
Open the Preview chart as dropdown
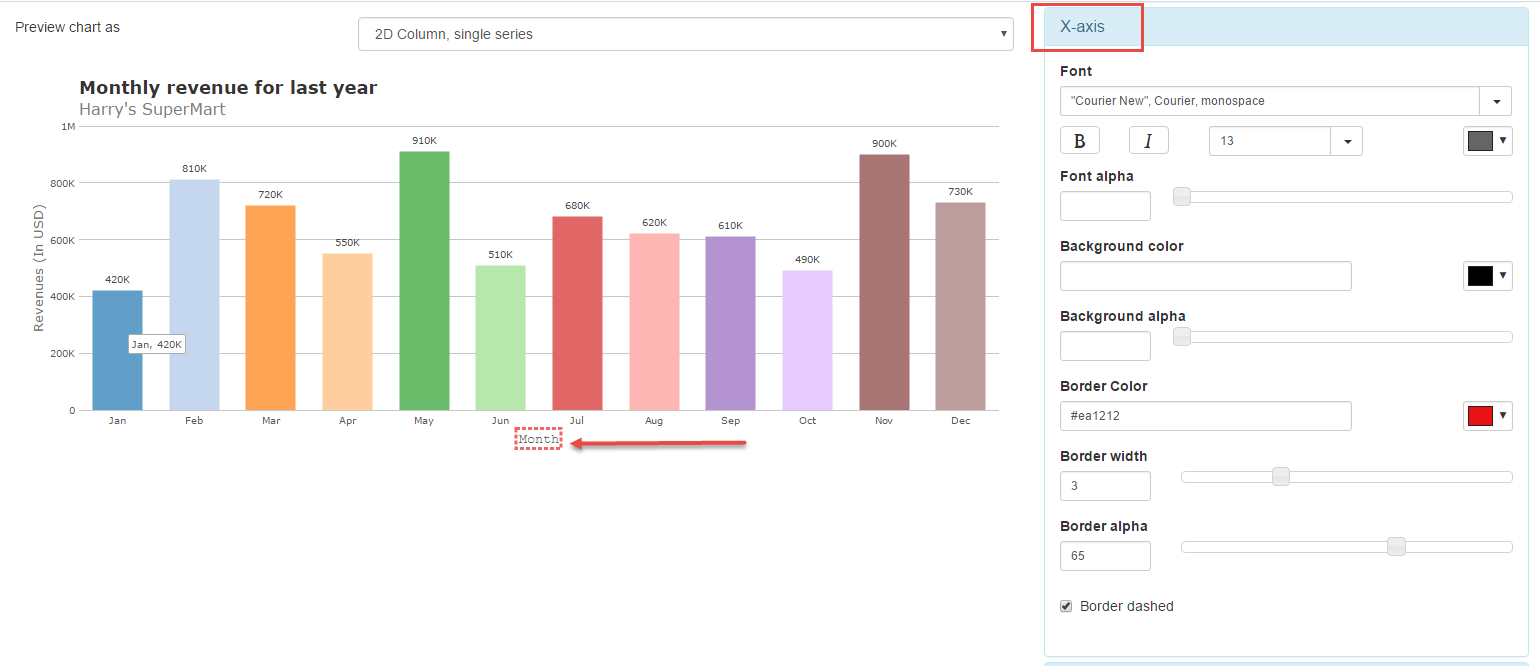click(685, 34)
